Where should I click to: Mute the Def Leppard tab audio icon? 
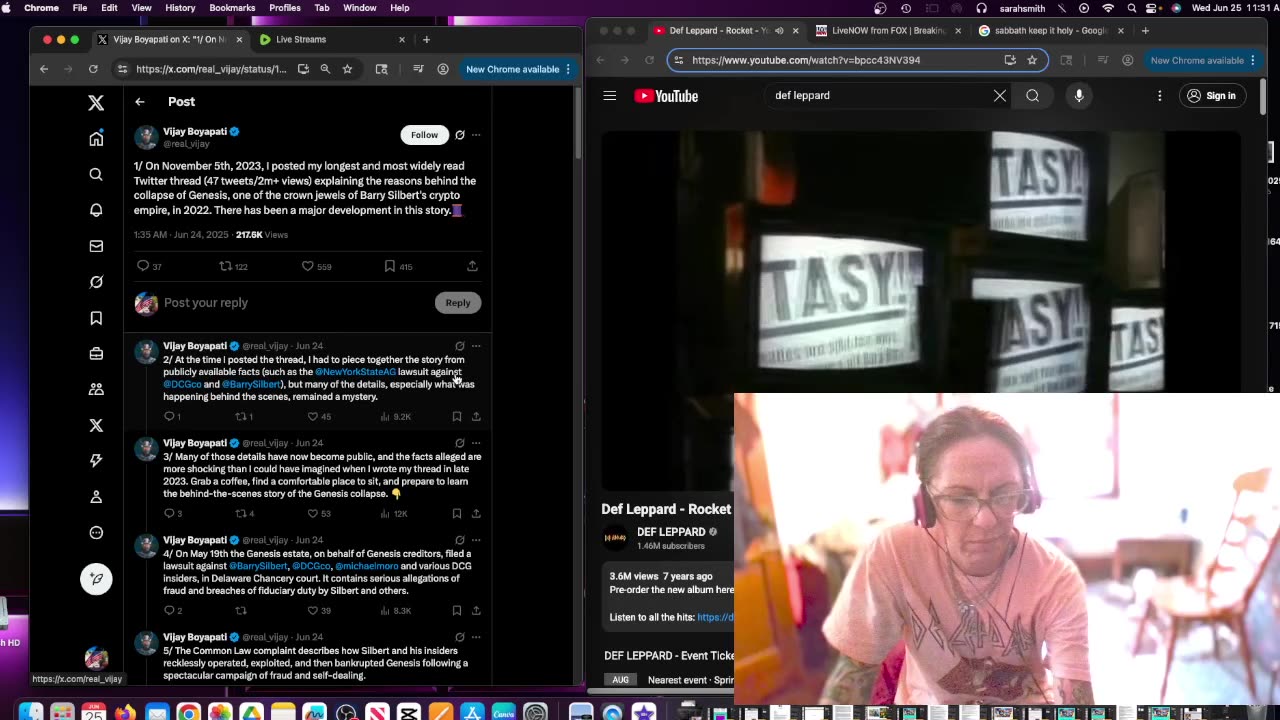coord(779,30)
